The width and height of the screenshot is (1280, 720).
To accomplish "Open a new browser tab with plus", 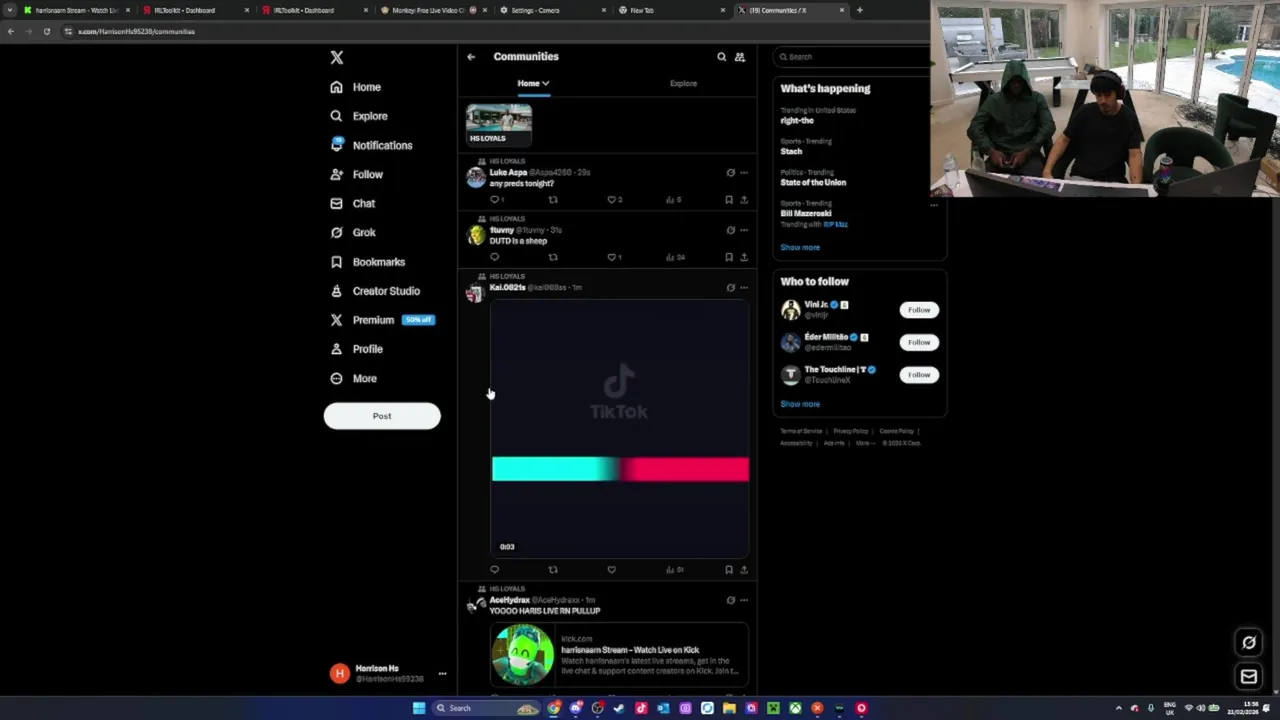I will [860, 10].
